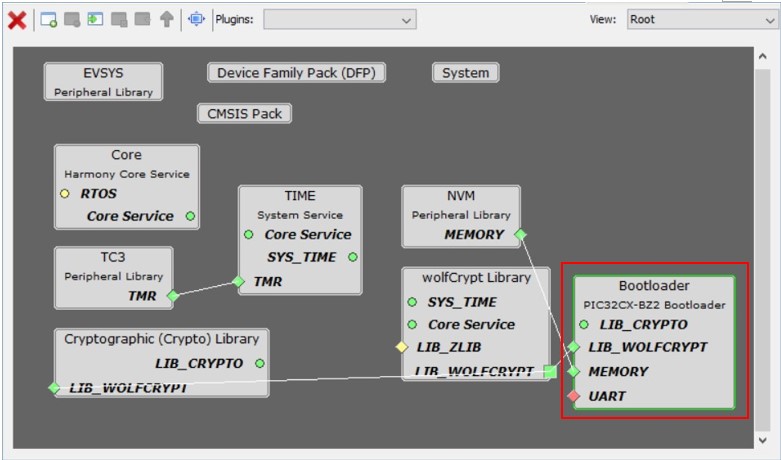Click the LIB_ZLIB yellow diamond on wolfCrypt Library

(x=402, y=347)
